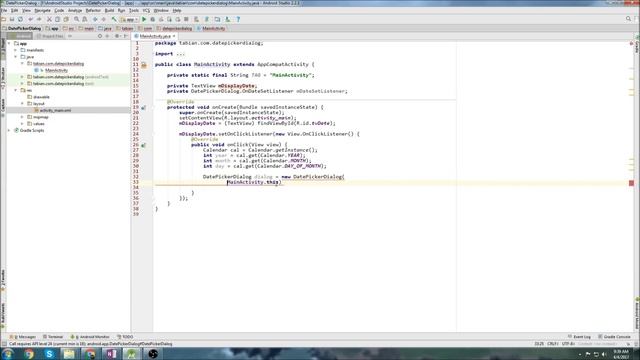Viewport: 640px width, 360px height.
Task: Click the navigate Forward arrow icon
Action: pos(104,19)
